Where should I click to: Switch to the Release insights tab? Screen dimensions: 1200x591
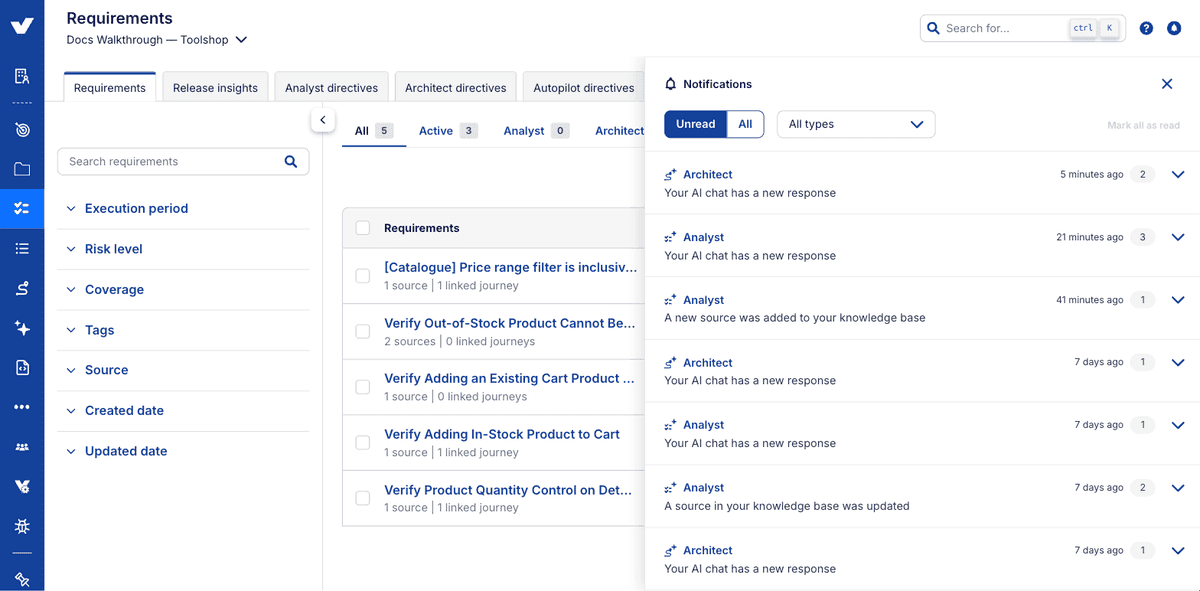click(215, 88)
